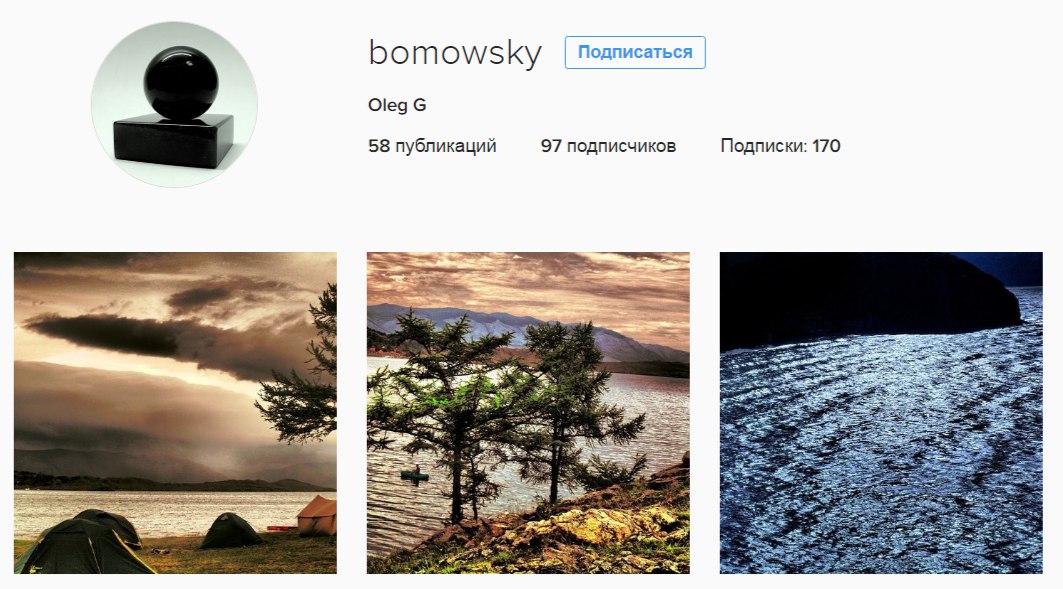Screen dimensions: 1063x589
Task: Select the bomowsky username heading
Action: (455, 53)
